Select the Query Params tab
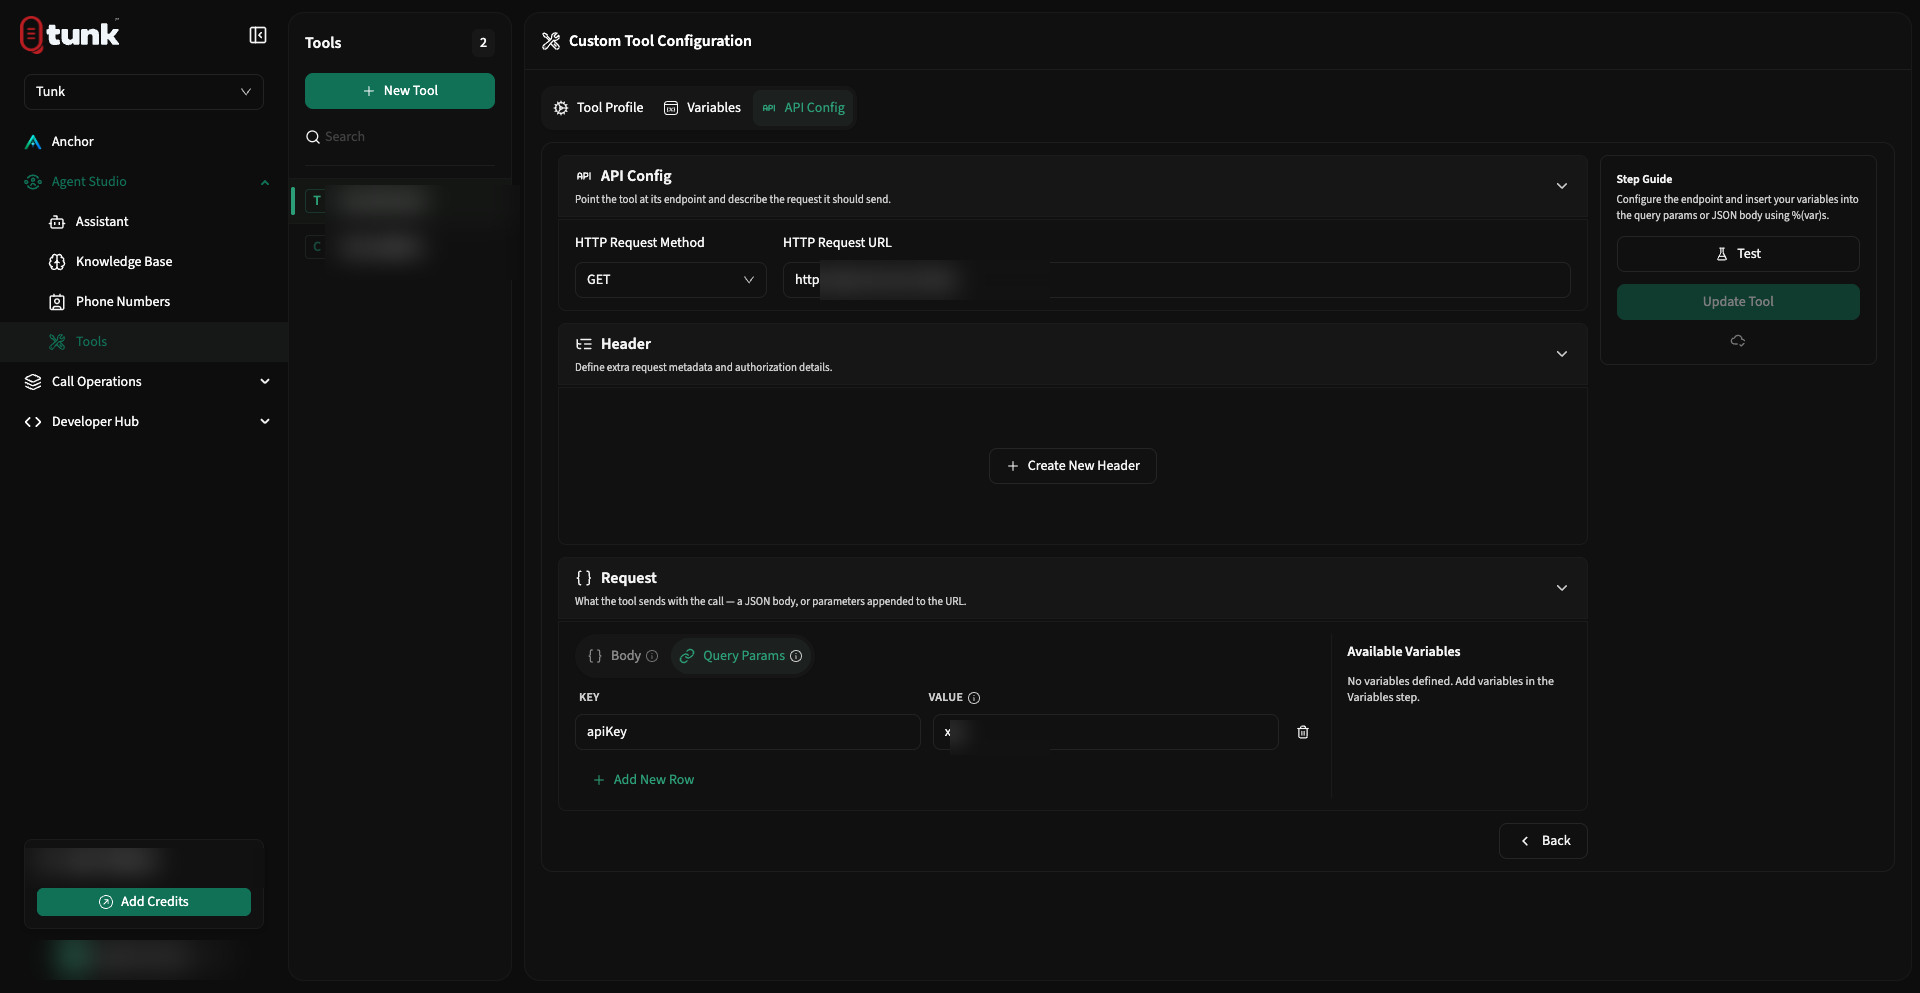This screenshot has width=1920, height=993. coord(741,656)
